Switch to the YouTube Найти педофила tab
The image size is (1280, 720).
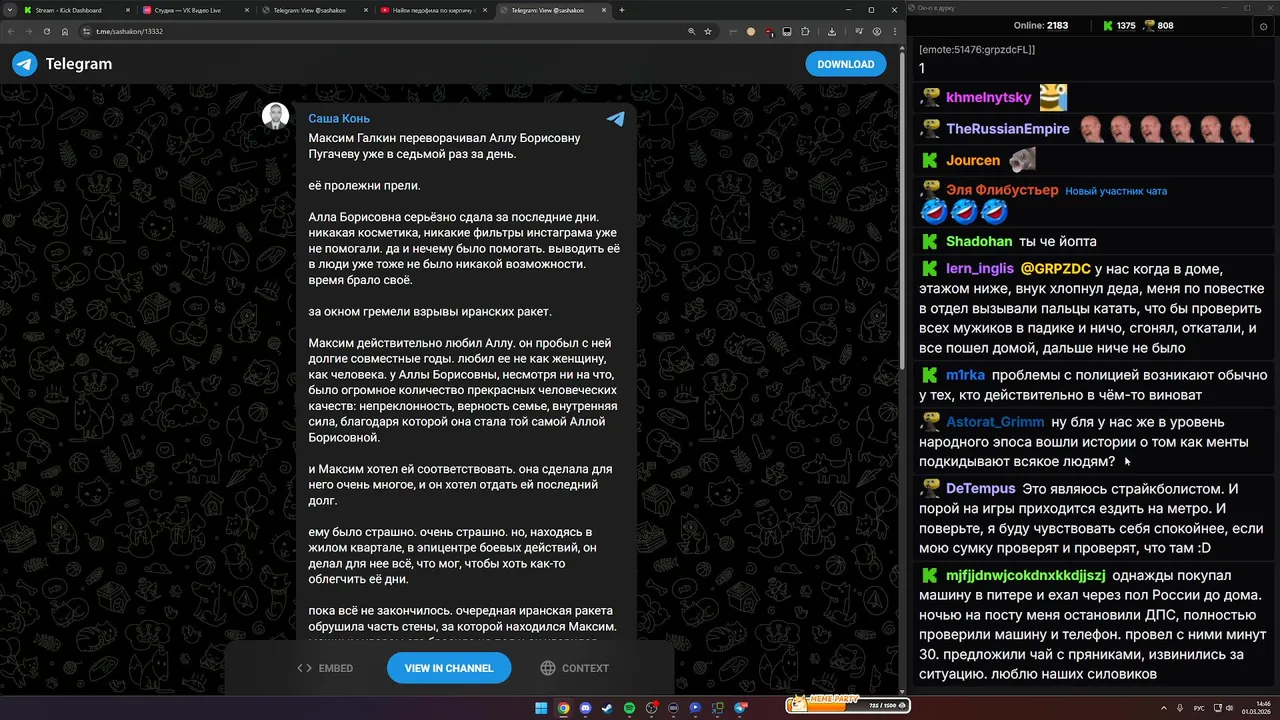tap(432, 10)
